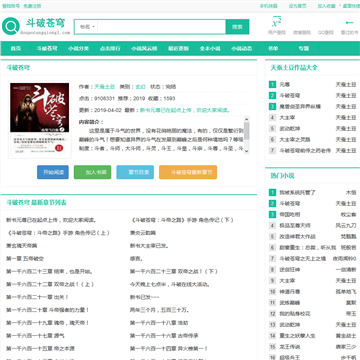Image resolution: width=360 pixels, height=360 pixels.
Task: Click the green 搜索 search button
Action: (x=237, y=27)
